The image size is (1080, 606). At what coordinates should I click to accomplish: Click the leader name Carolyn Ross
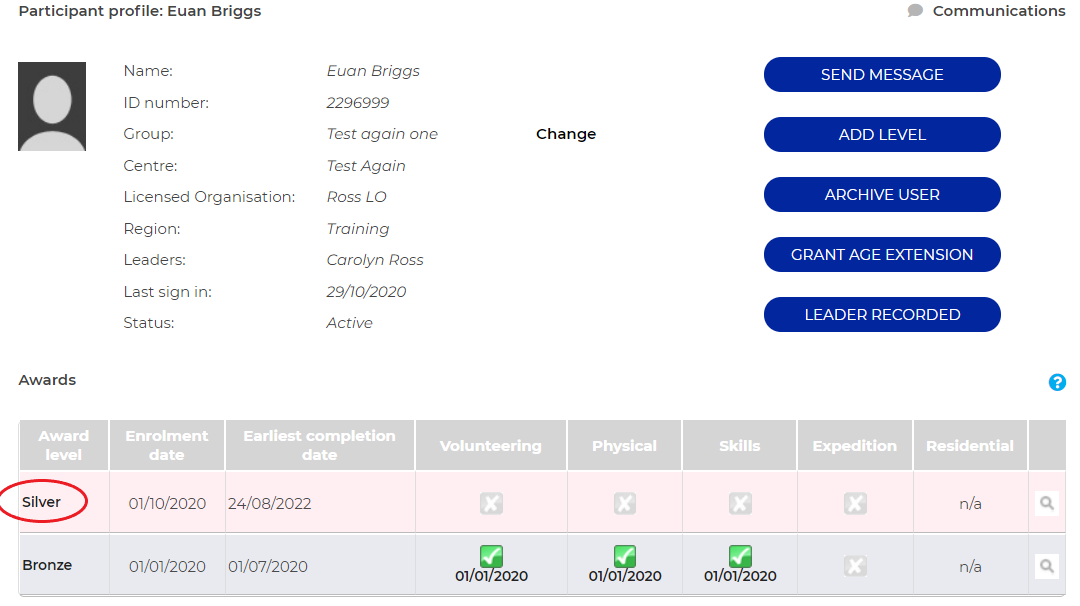pos(375,260)
